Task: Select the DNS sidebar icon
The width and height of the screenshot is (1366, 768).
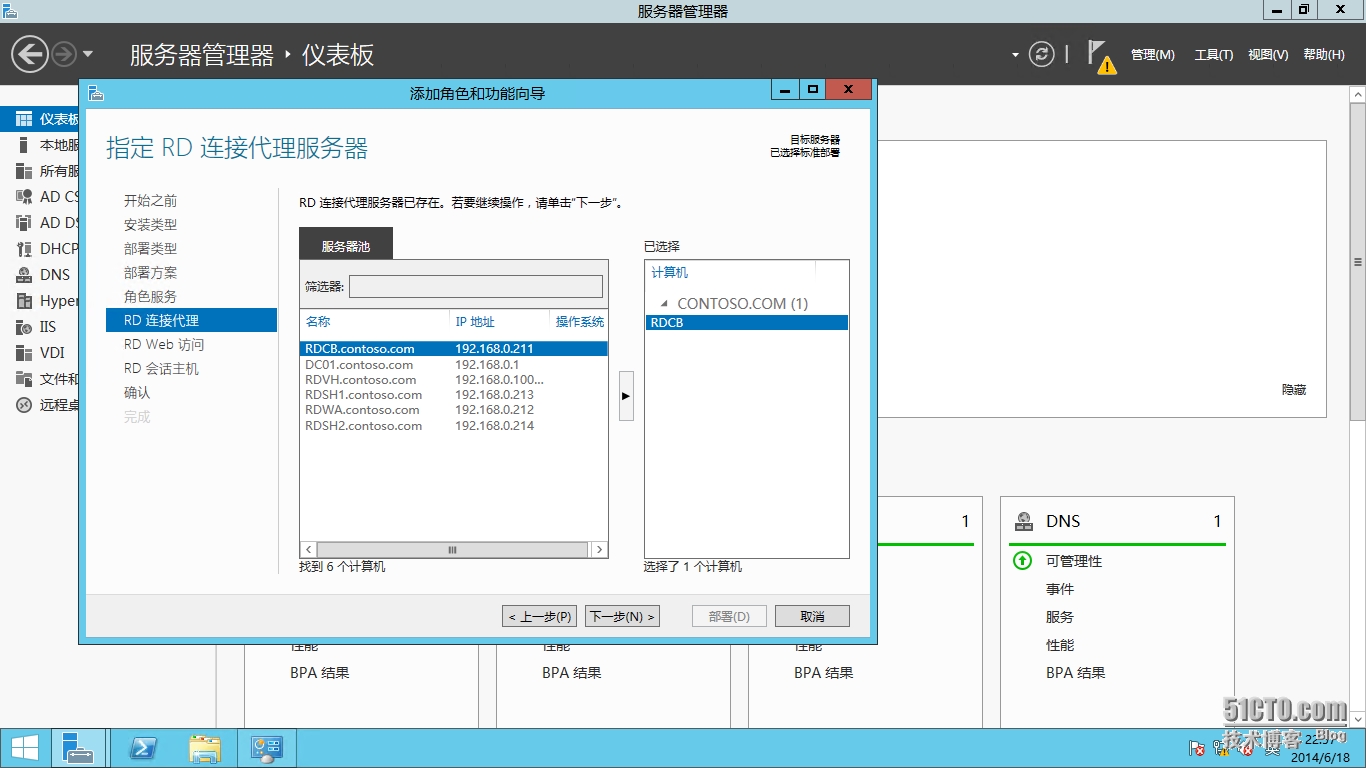Action: (x=24, y=275)
